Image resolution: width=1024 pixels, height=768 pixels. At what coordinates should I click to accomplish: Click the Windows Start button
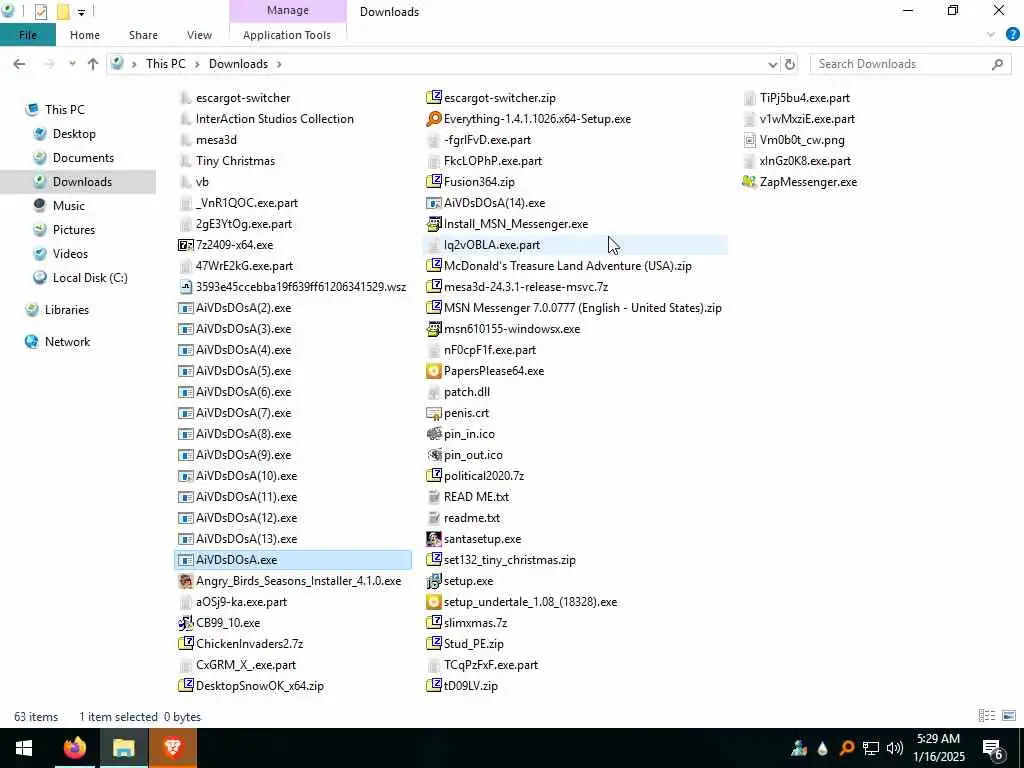point(24,748)
